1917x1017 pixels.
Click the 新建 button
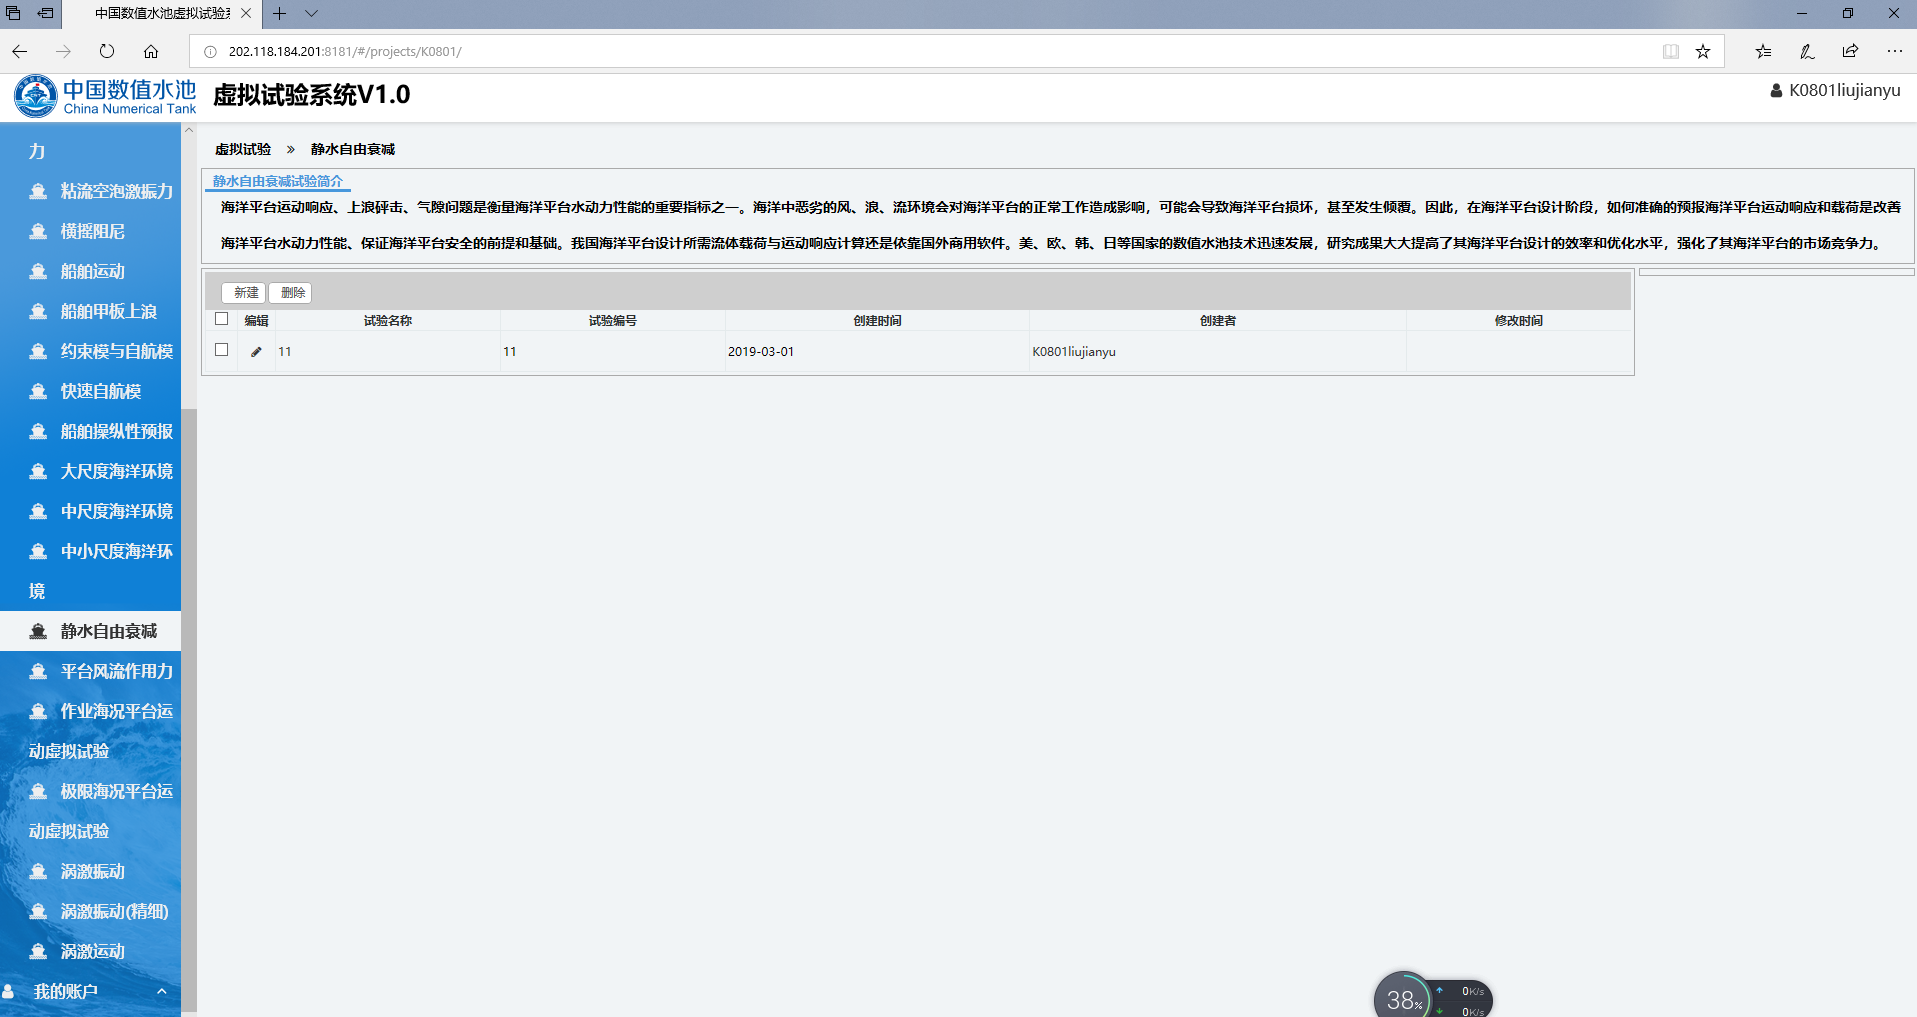(245, 292)
